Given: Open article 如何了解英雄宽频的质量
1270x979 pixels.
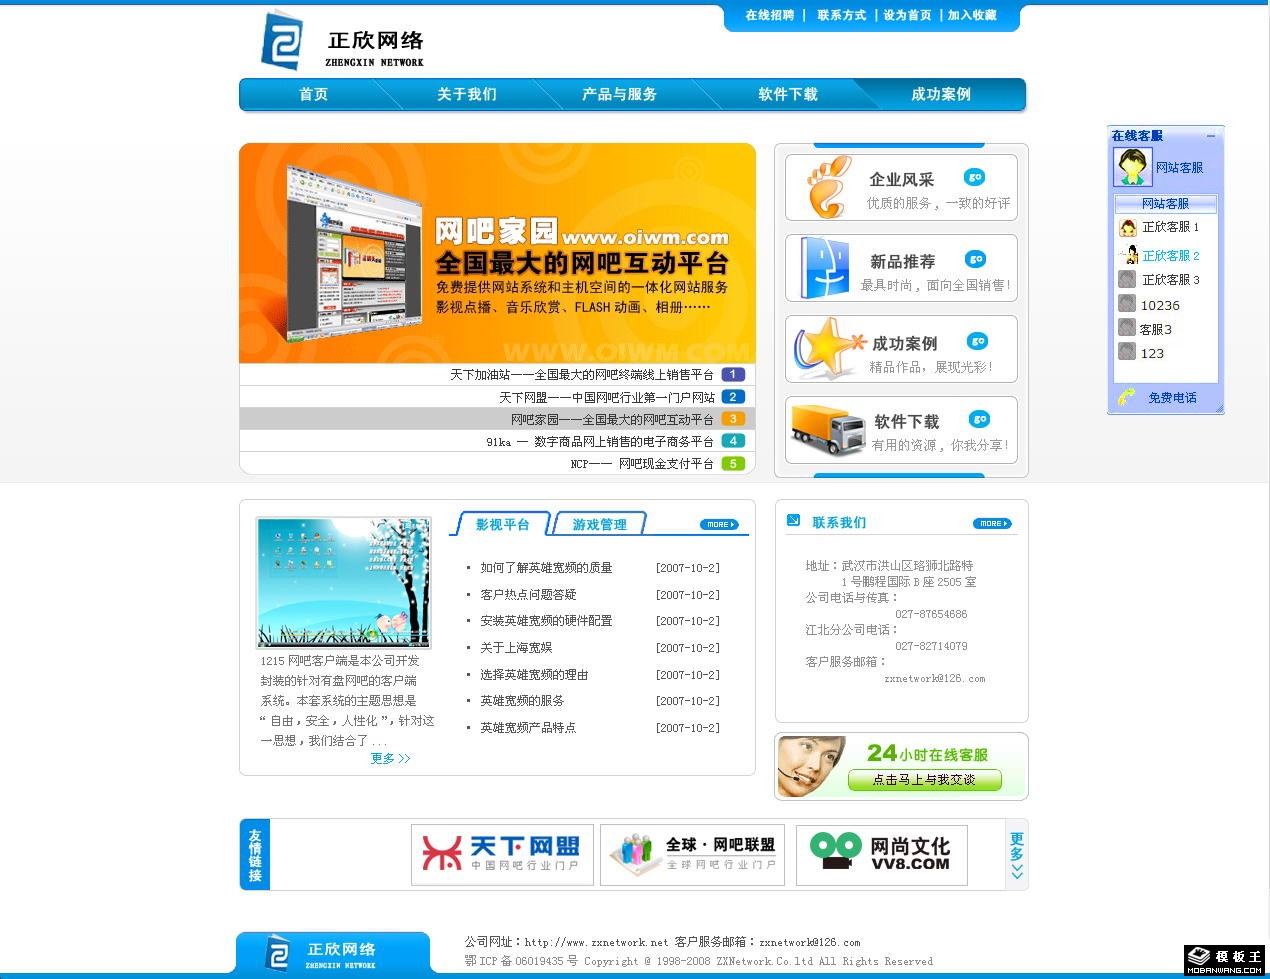Looking at the screenshot, I should tap(546, 567).
